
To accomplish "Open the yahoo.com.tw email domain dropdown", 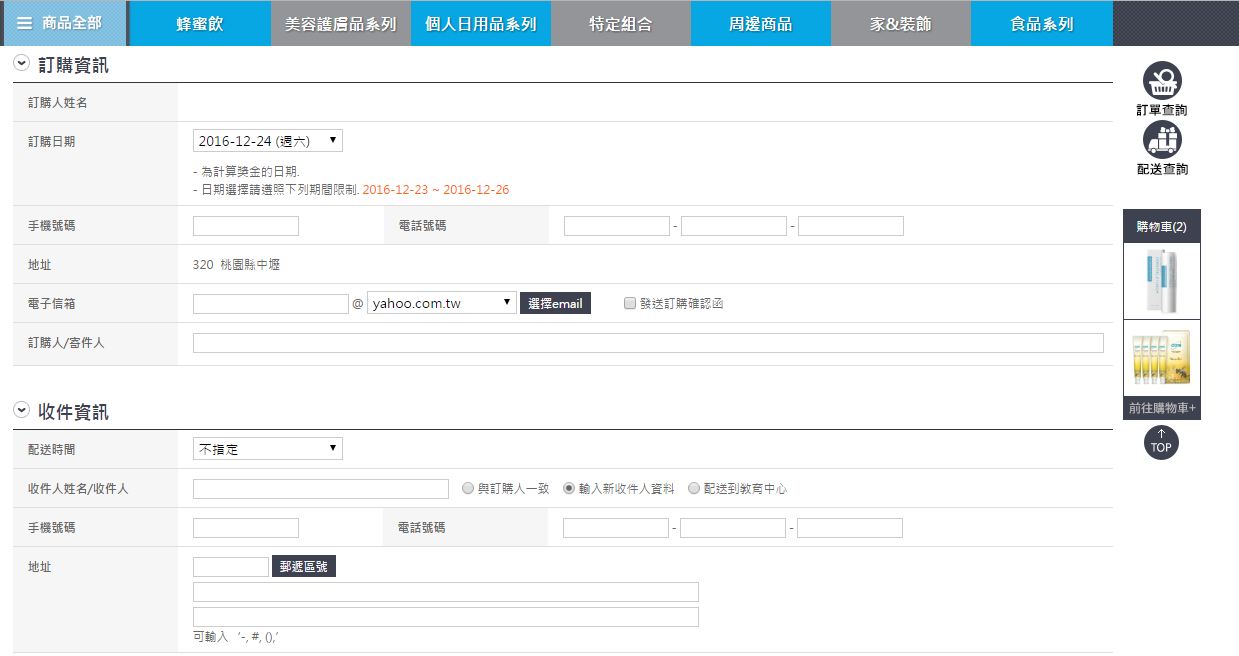I will (441, 303).
